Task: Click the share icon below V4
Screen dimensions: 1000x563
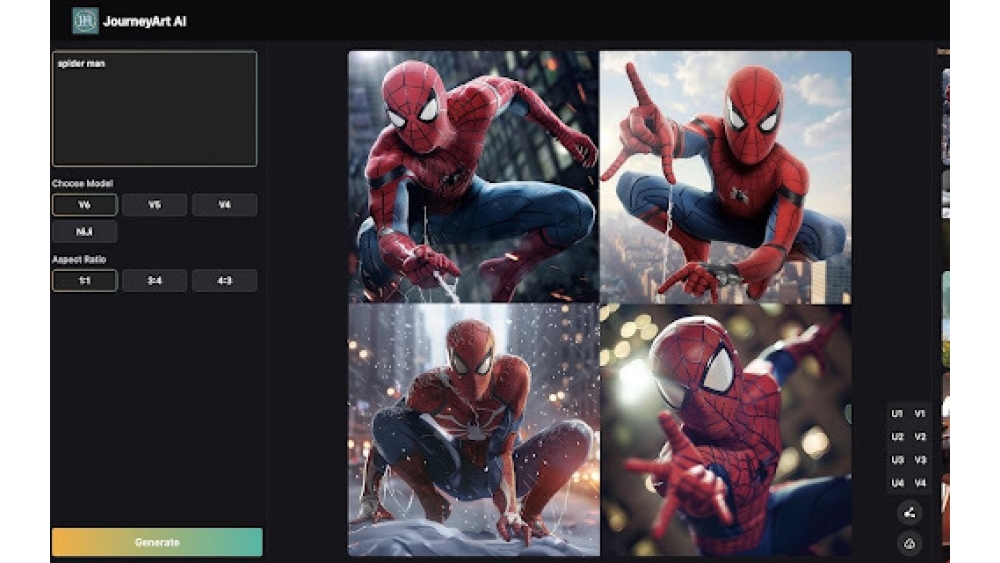Action: [x=909, y=513]
